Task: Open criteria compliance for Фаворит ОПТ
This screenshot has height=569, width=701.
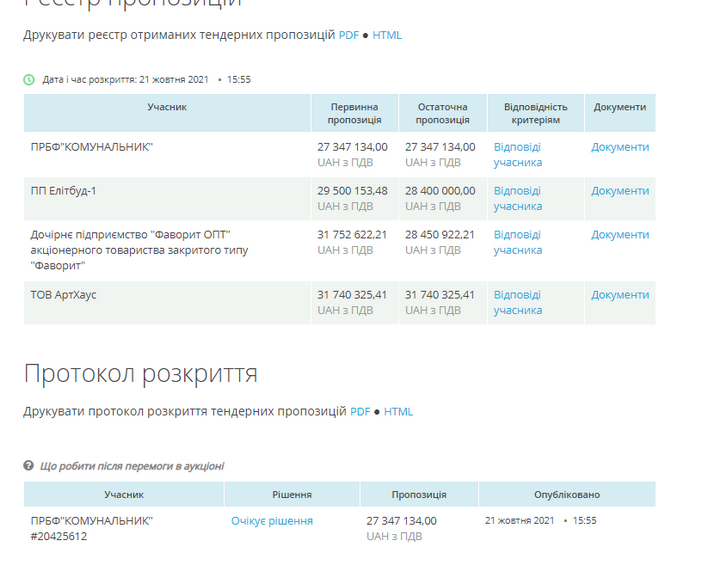Action: [x=517, y=242]
